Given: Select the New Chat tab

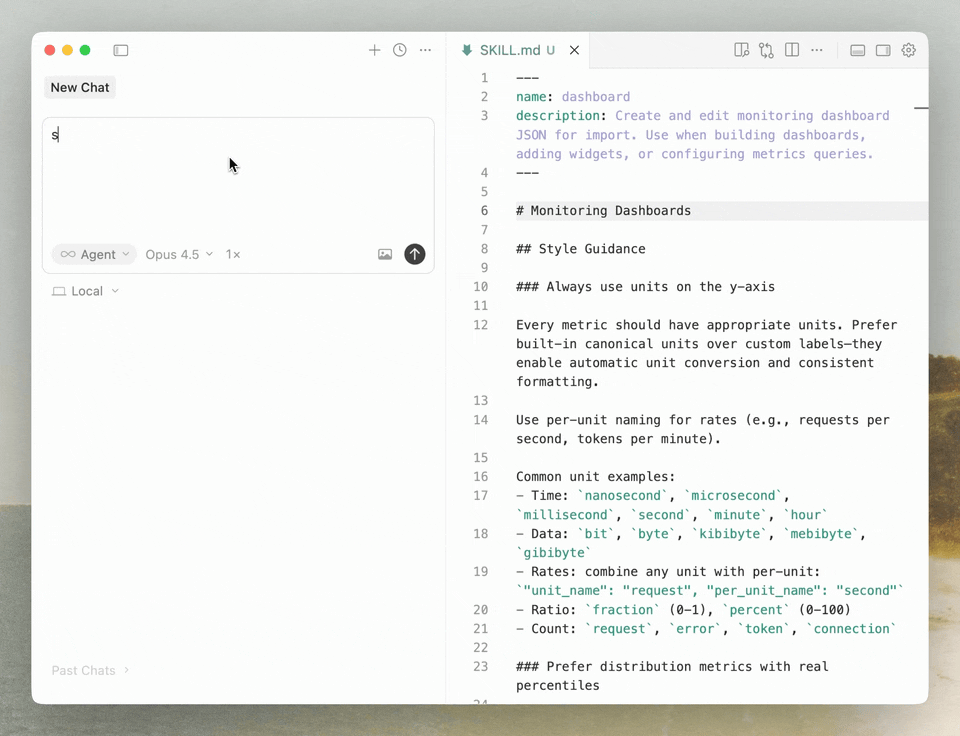Looking at the screenshot, I should (x=80, y=88).
